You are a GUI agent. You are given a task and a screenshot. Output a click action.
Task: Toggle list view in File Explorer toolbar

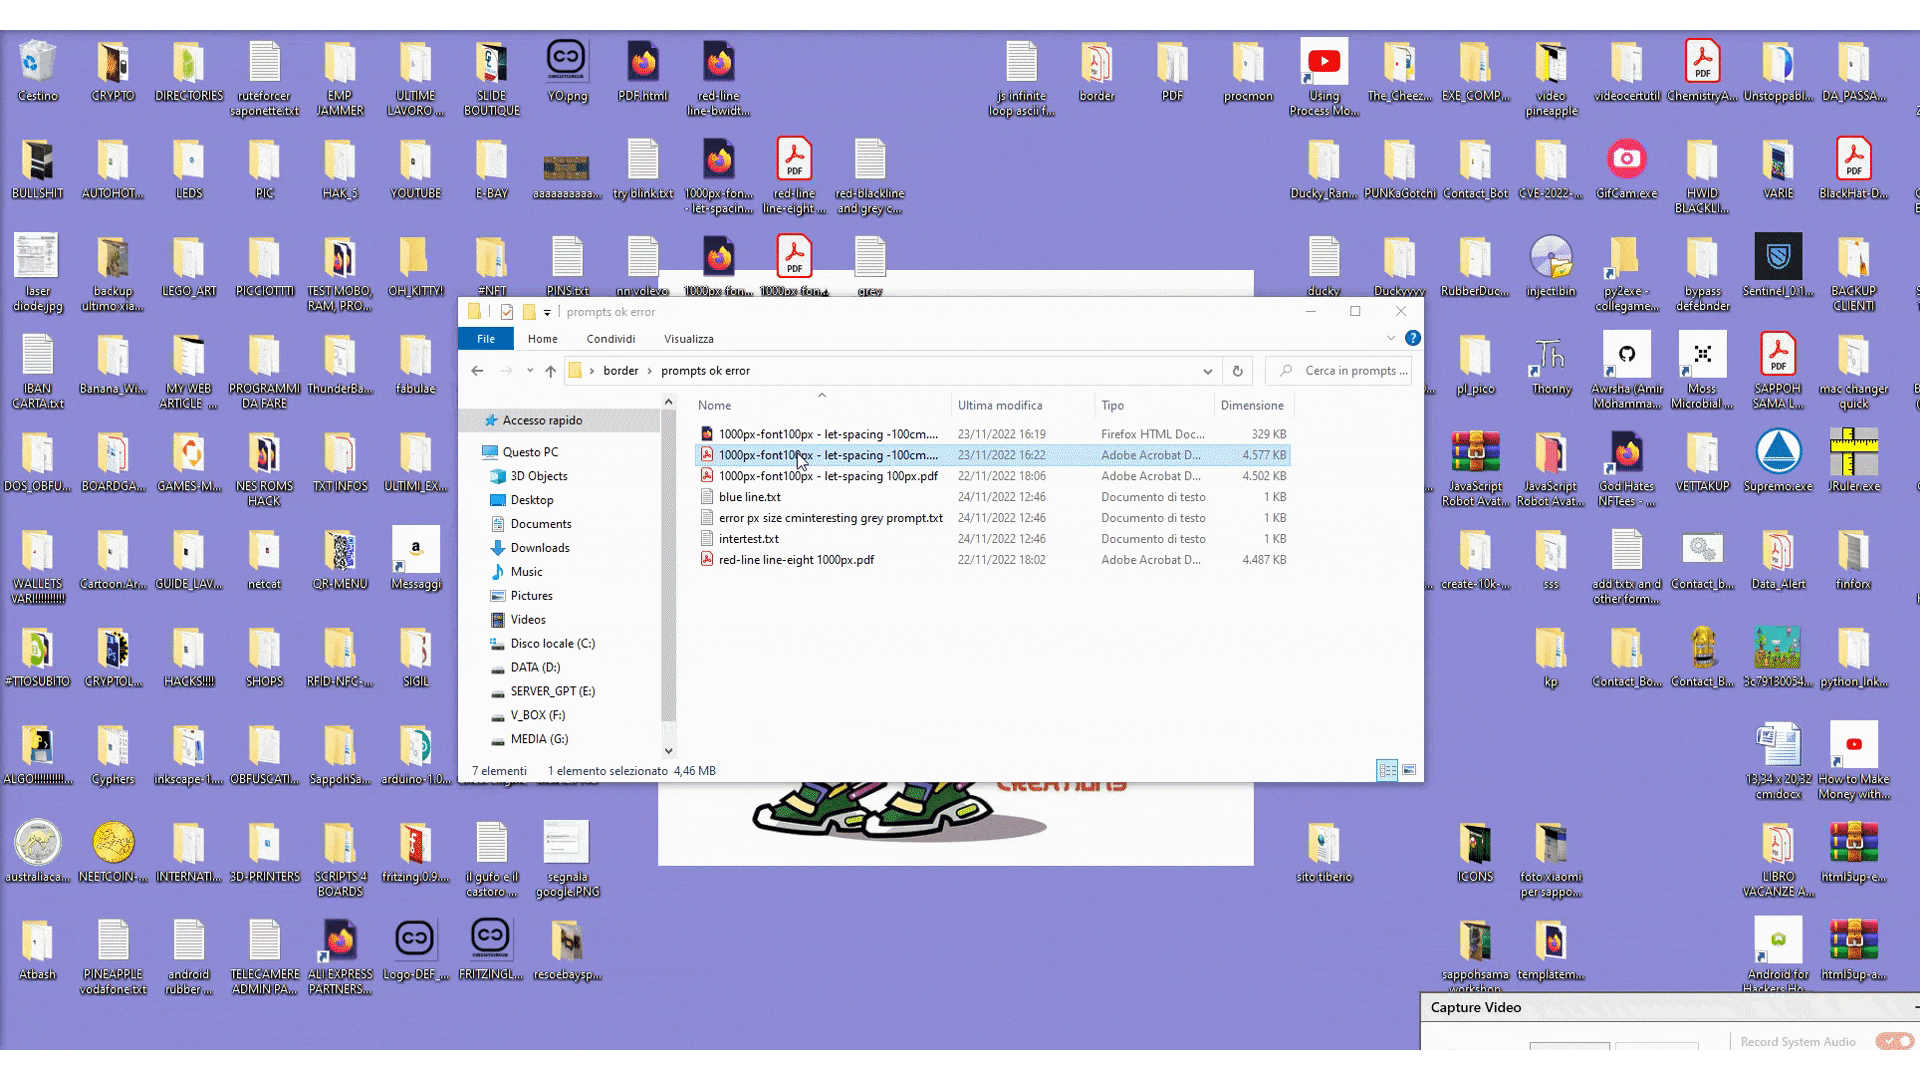click(1387, 769)
